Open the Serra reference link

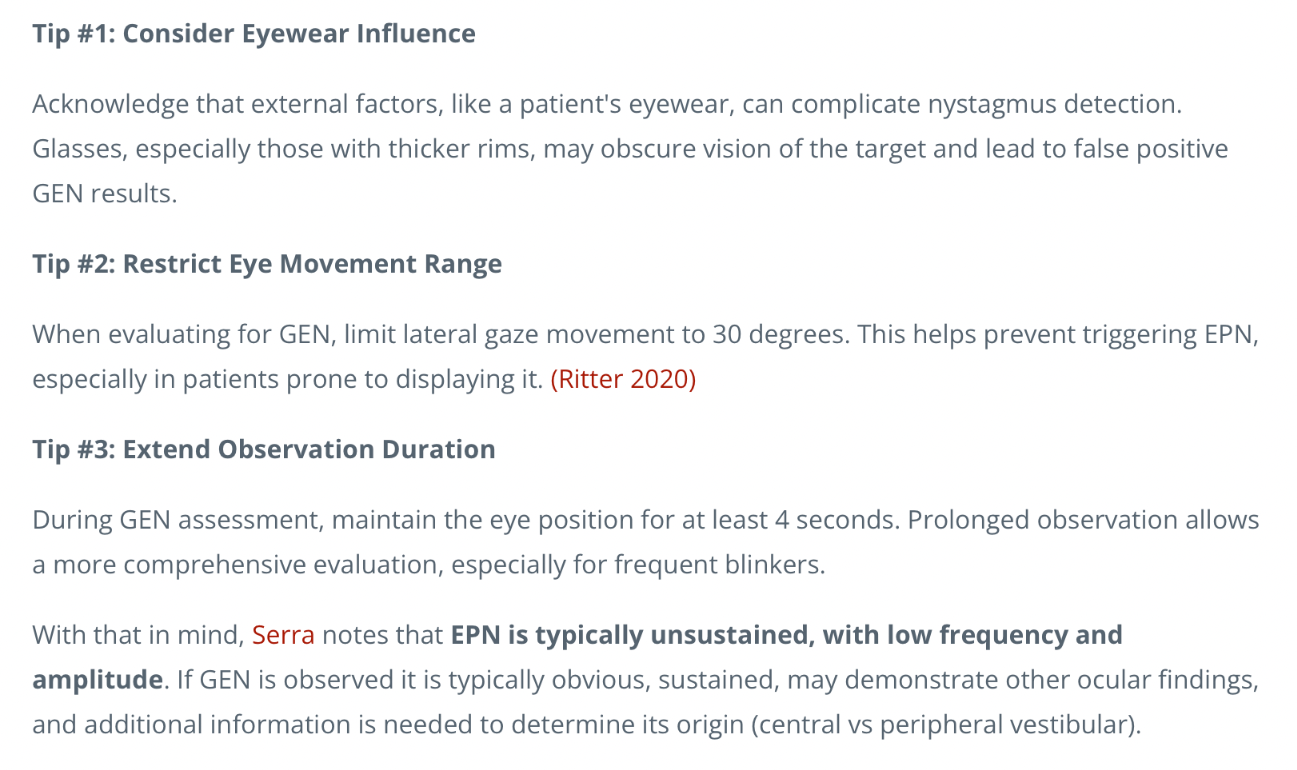pyautogui.click(x=283, y=635)
